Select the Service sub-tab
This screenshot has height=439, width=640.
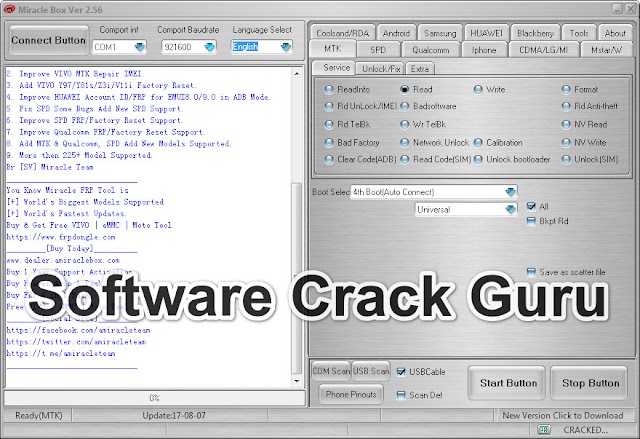point(336,68)
